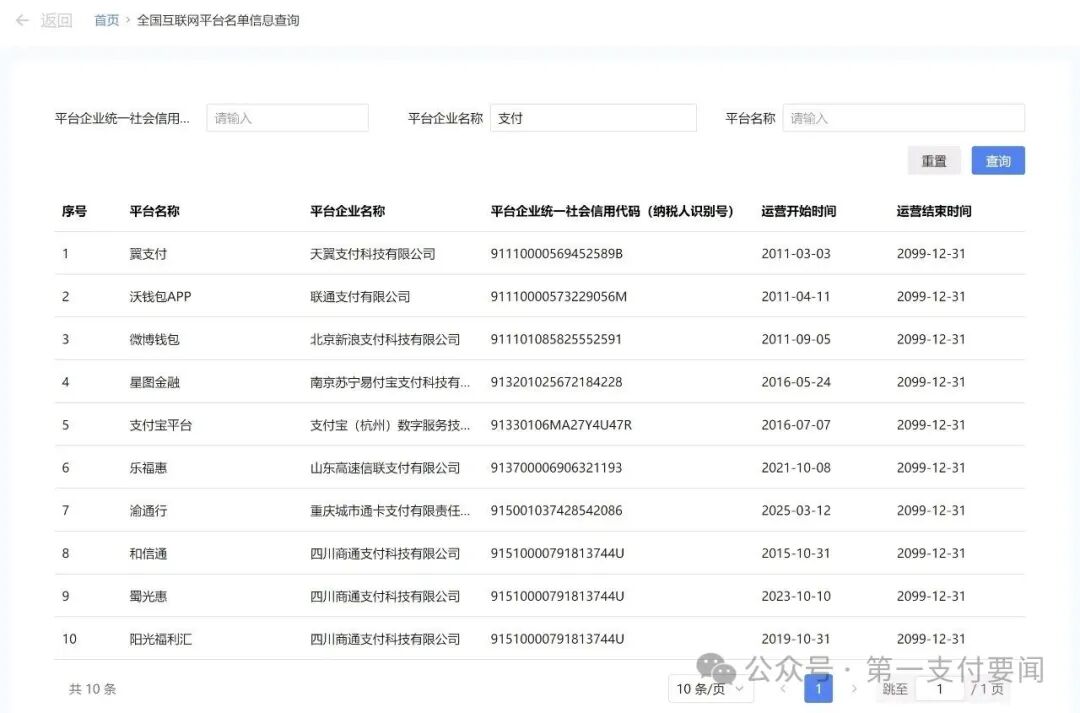Click the 查询 (Query) button
The image size is (1080, 713).
tap(997, 160)
